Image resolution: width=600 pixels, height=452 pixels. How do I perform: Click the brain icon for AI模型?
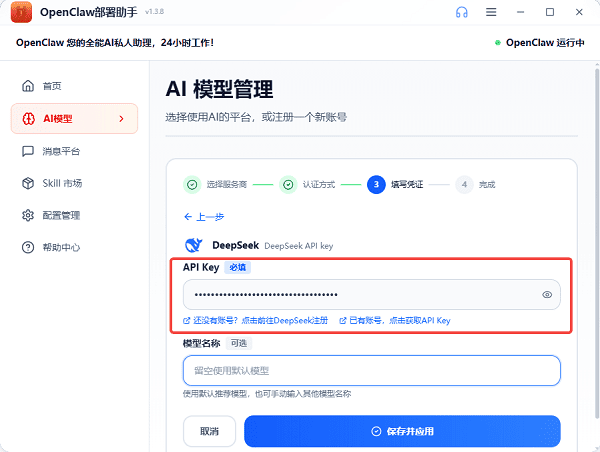click(x=28, y=119)
